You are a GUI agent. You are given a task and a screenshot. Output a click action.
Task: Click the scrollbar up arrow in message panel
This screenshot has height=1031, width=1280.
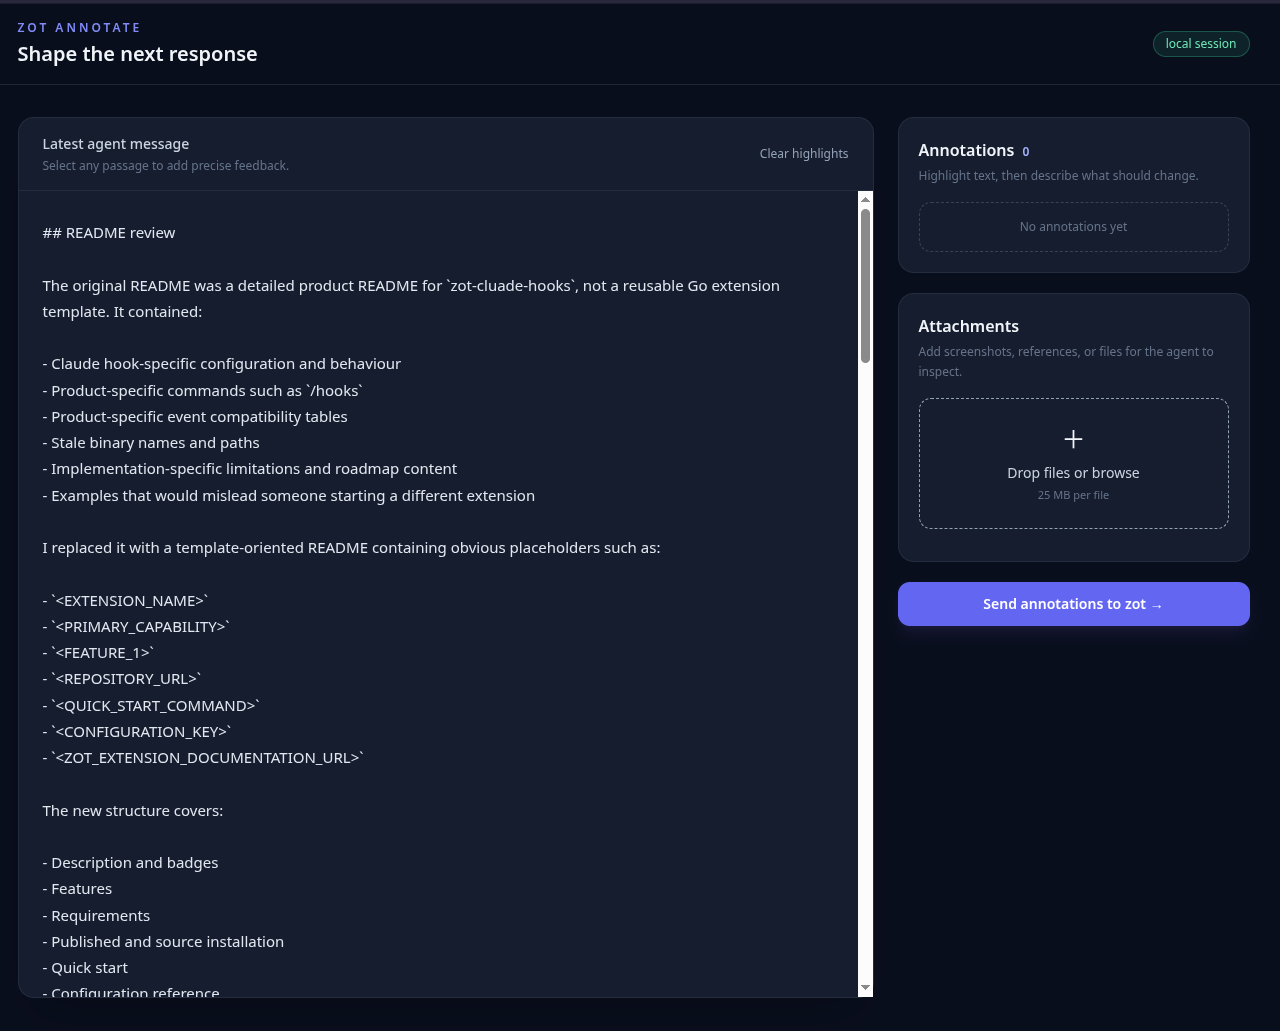pos(865,199)
